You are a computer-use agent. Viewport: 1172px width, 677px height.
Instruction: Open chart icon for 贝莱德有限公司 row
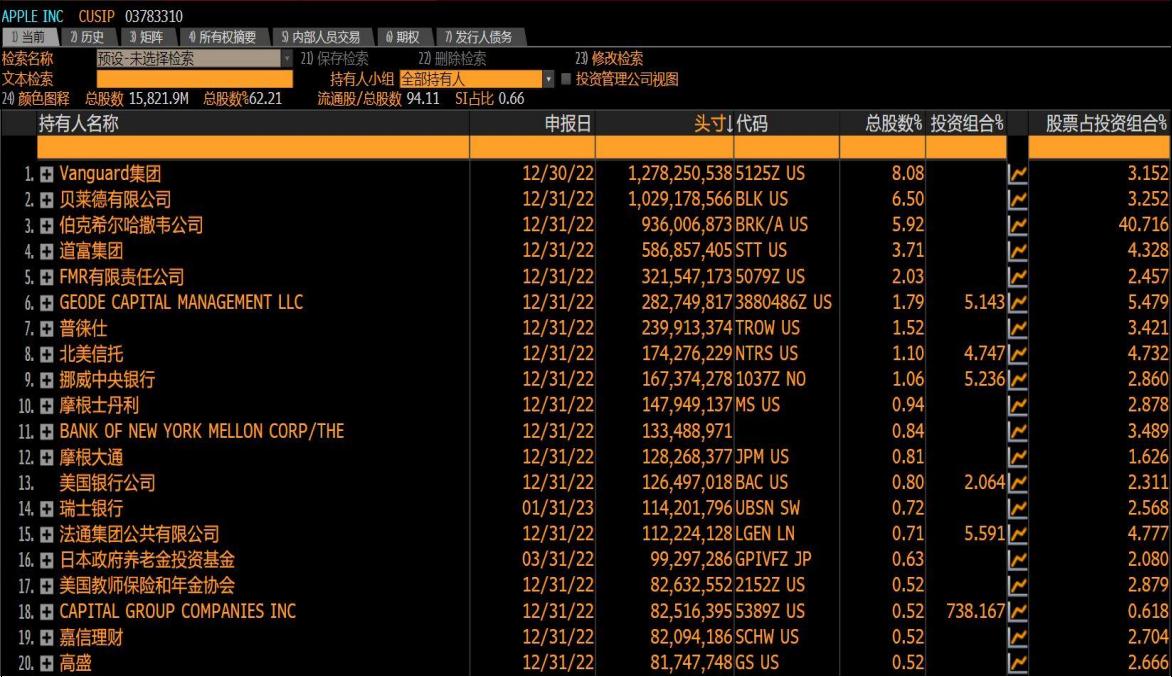(1017, 200)
